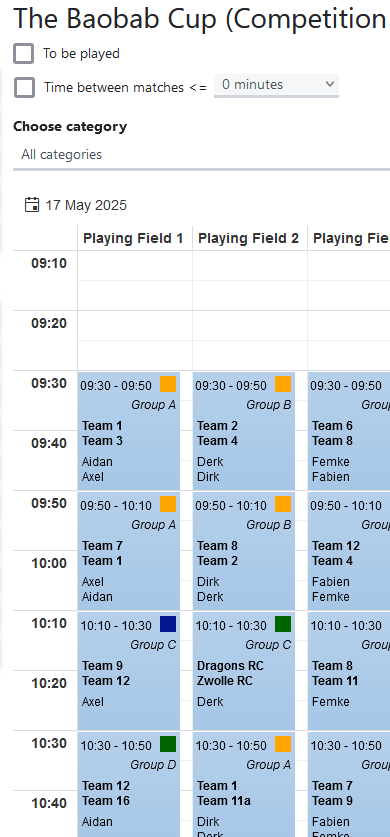Click the empty 09:10 slot on Playing Field 1
Screen dimensions: 390x837
(135, 266)
